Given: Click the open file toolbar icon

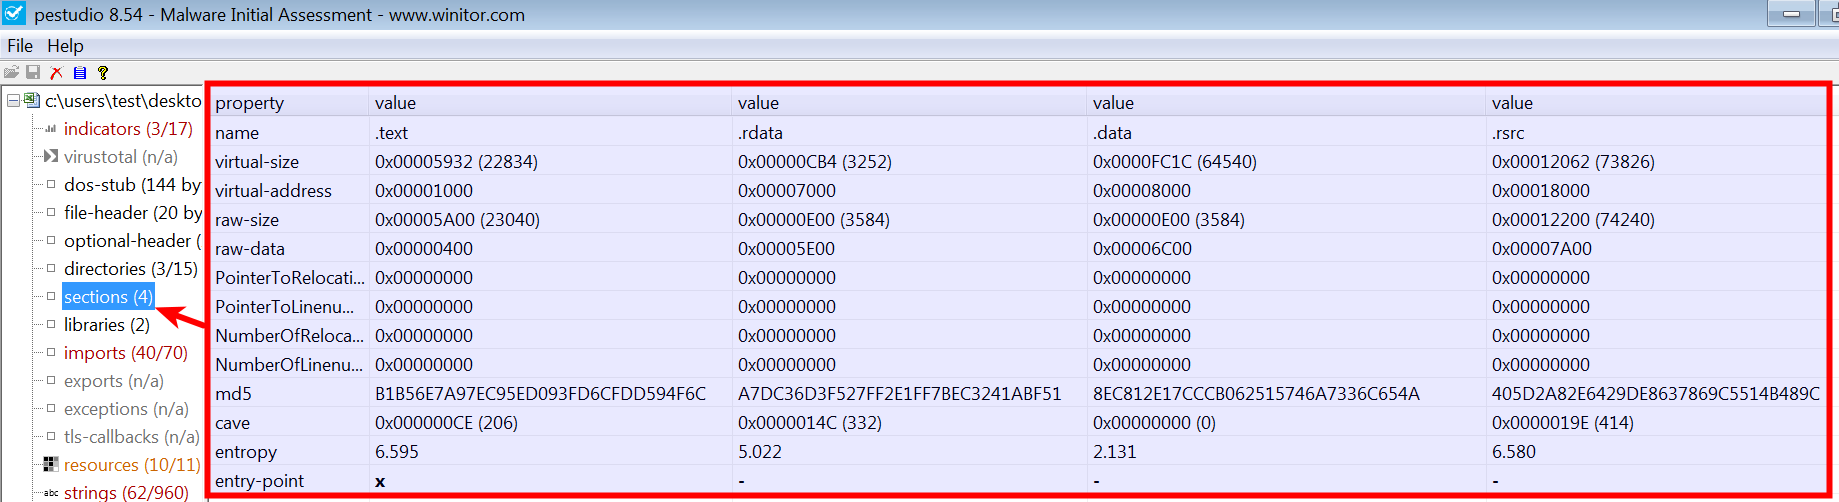Looking at the screenshot, I should (11, 72).
